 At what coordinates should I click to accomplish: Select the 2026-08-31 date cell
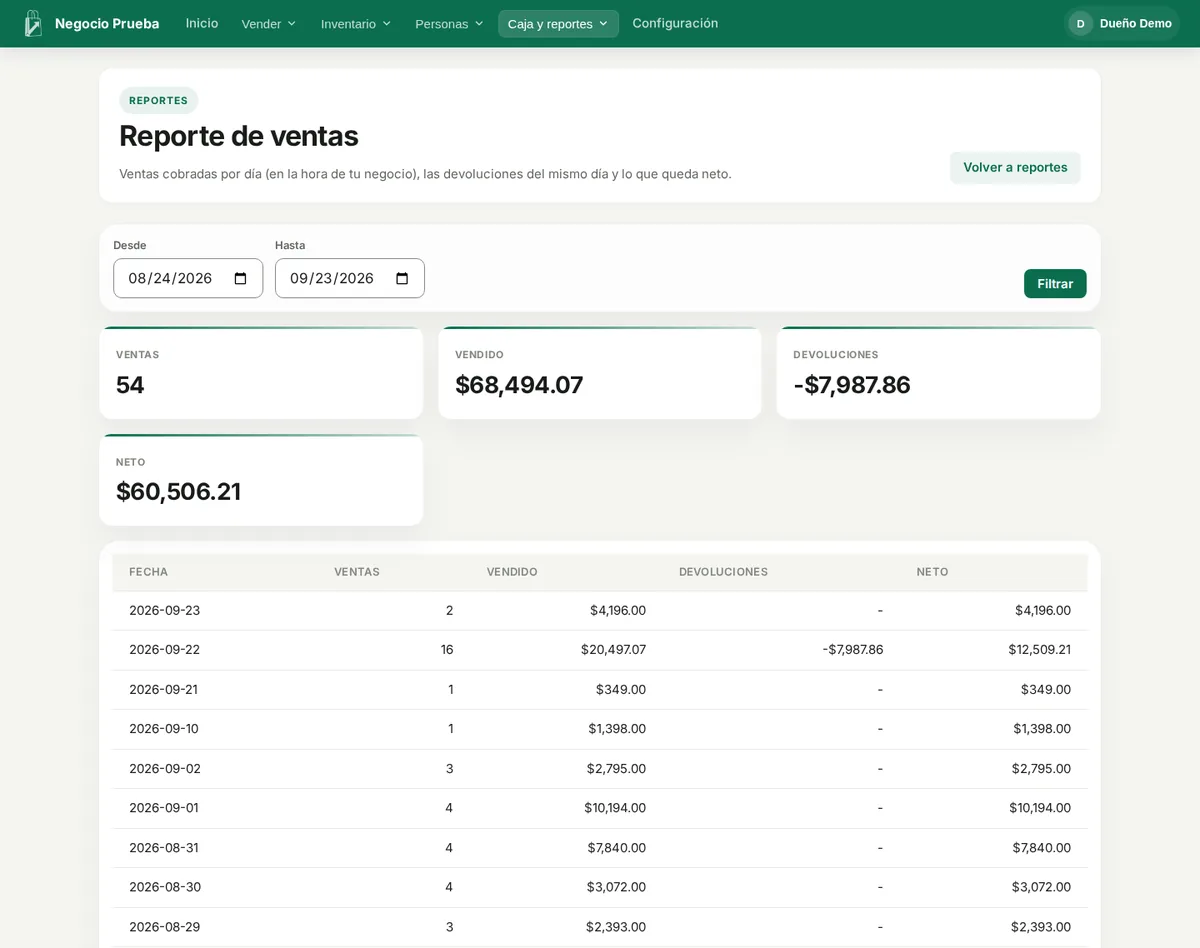[164, 847]
